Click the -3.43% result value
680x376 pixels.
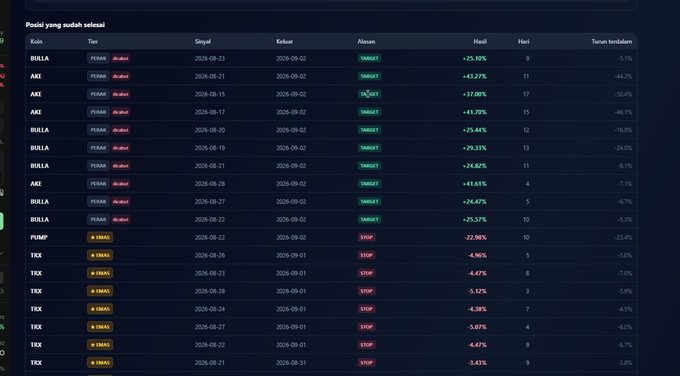(x=477, y=363)
